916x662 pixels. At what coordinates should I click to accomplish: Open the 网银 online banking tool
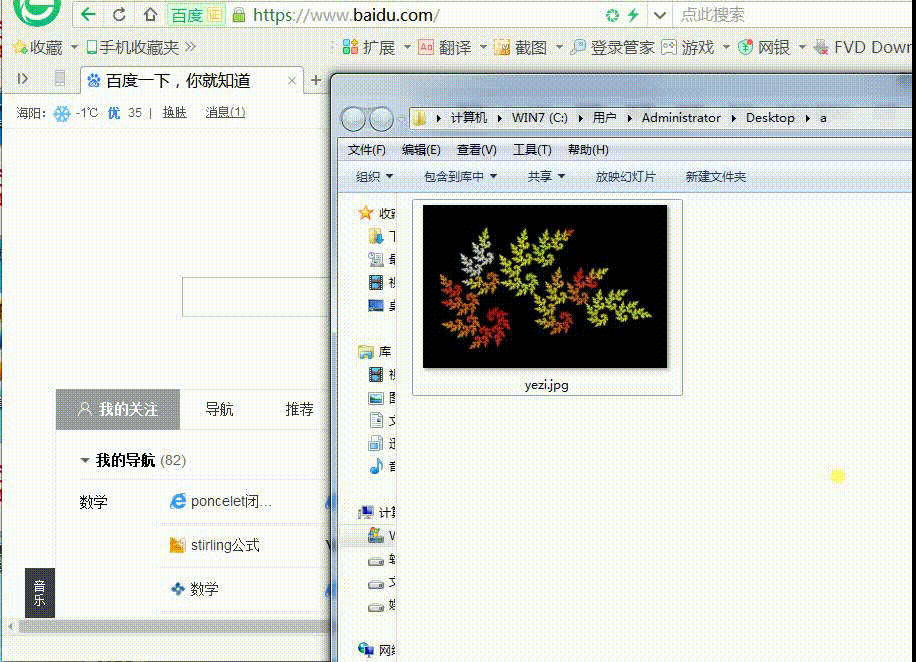point(764,47)
